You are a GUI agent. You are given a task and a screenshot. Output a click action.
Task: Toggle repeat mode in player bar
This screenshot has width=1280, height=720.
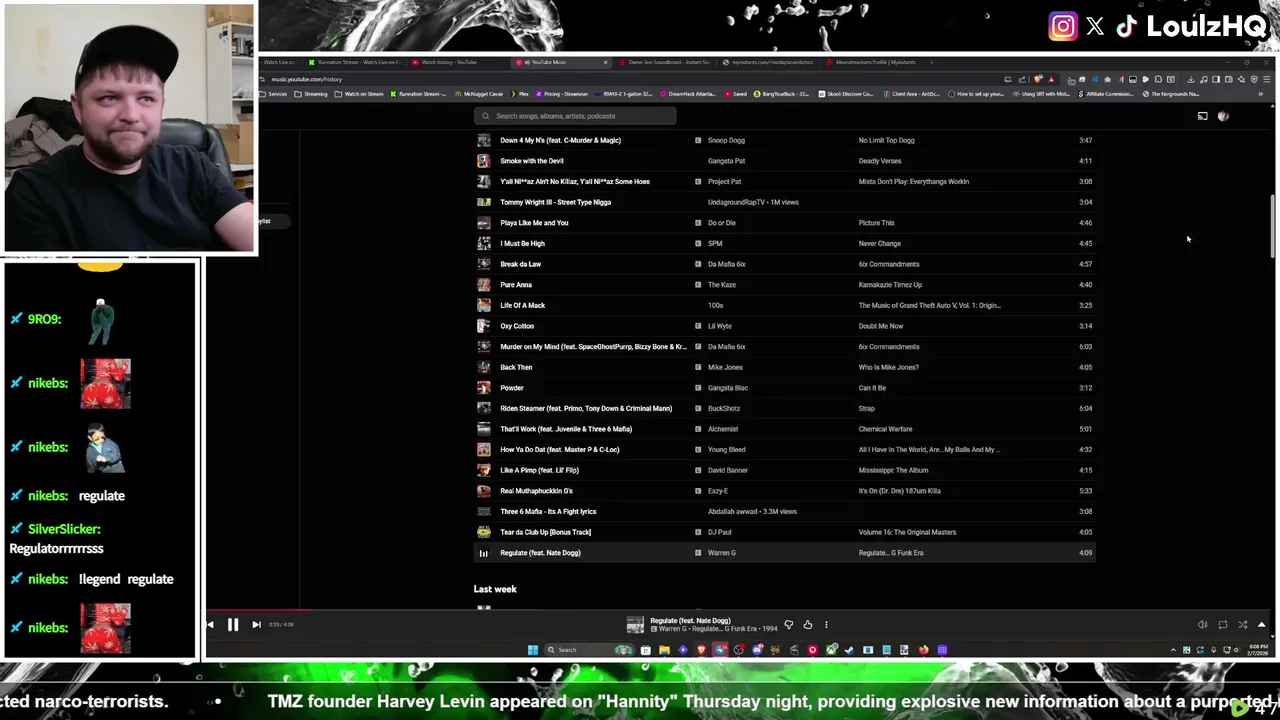coord(1222,625)
